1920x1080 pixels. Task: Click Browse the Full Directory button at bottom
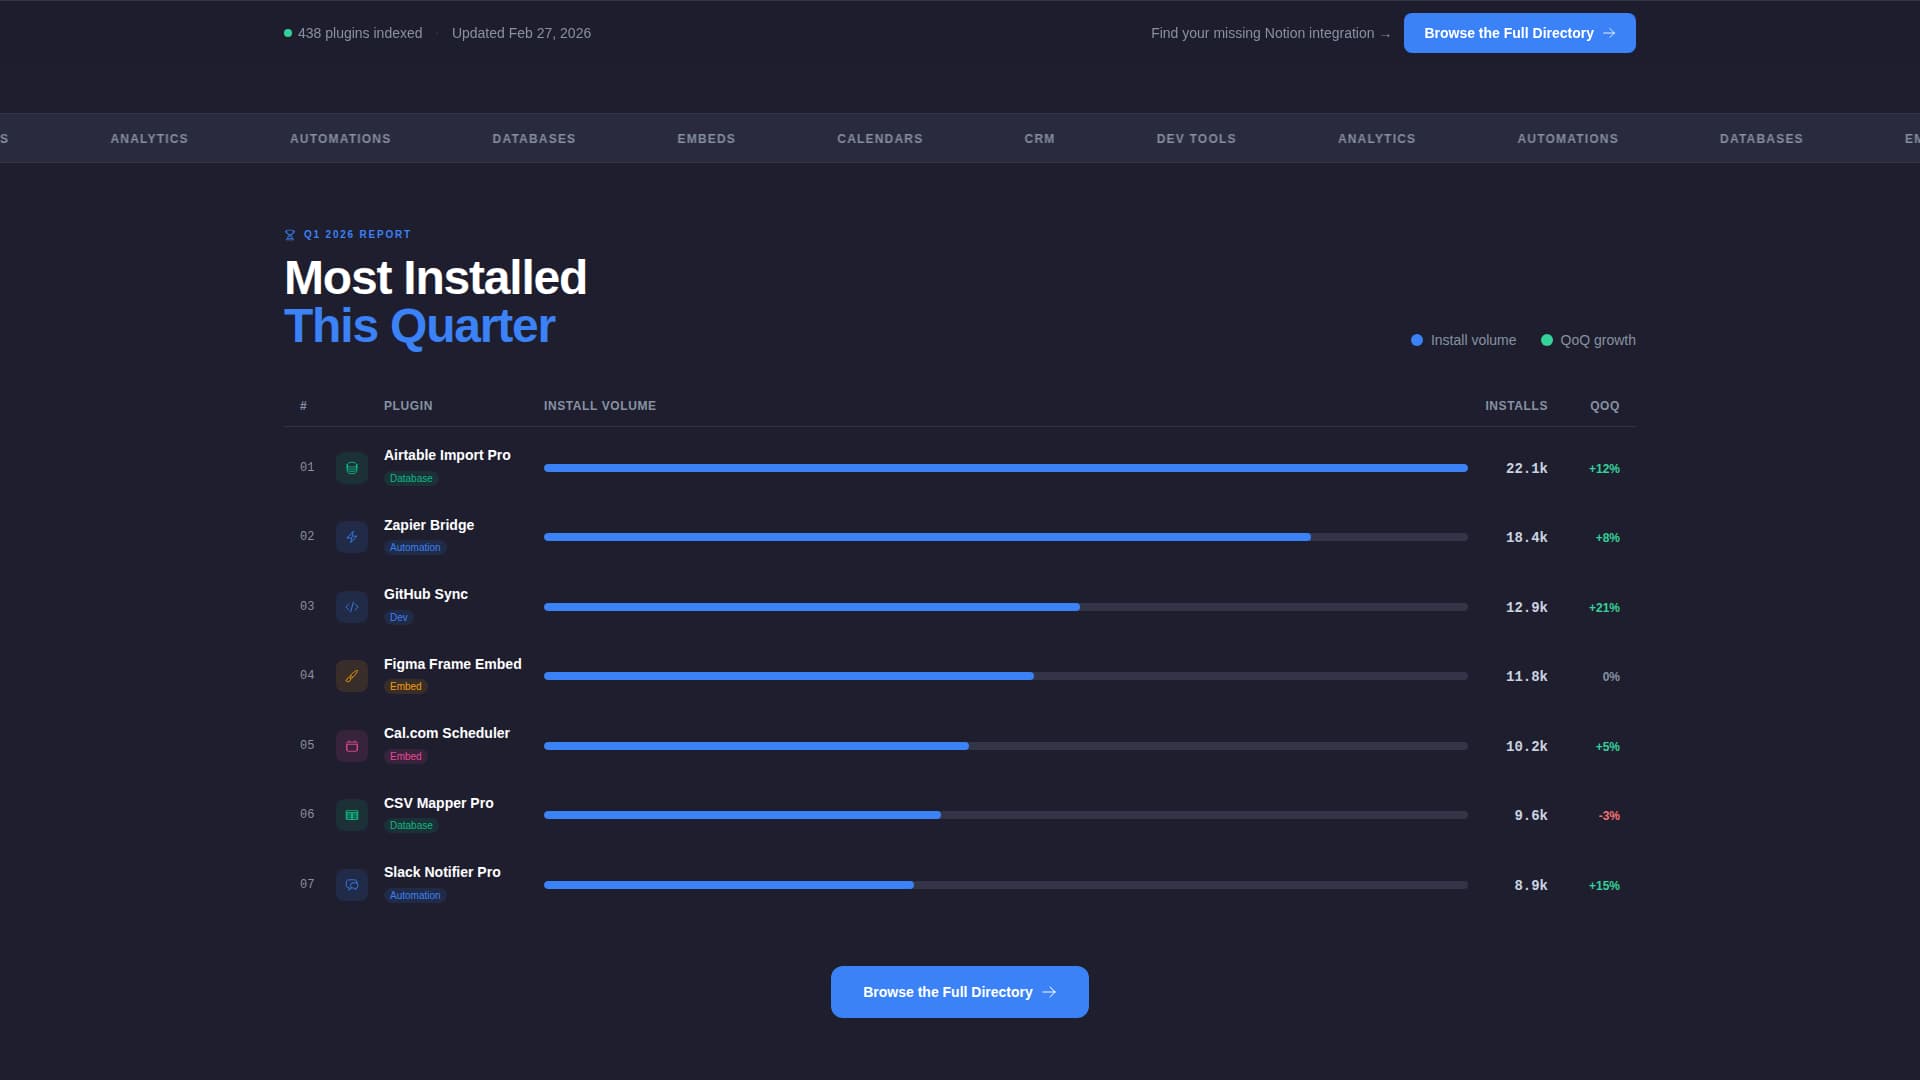[x=960, y=992]
